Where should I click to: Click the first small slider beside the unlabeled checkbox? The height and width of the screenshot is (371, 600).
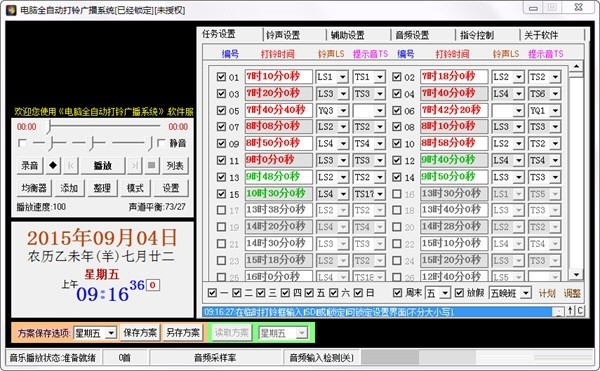coord(50,143)
